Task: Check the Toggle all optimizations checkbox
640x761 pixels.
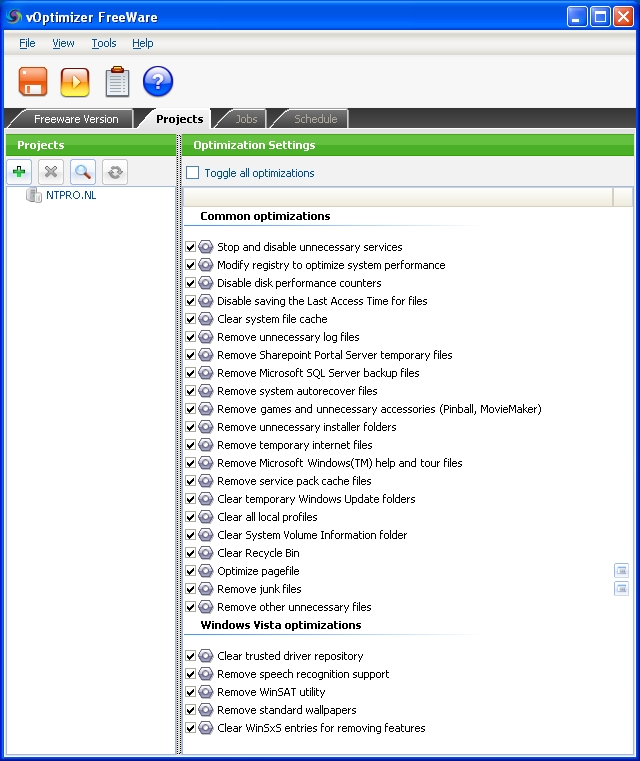Action: click(193, 173)
